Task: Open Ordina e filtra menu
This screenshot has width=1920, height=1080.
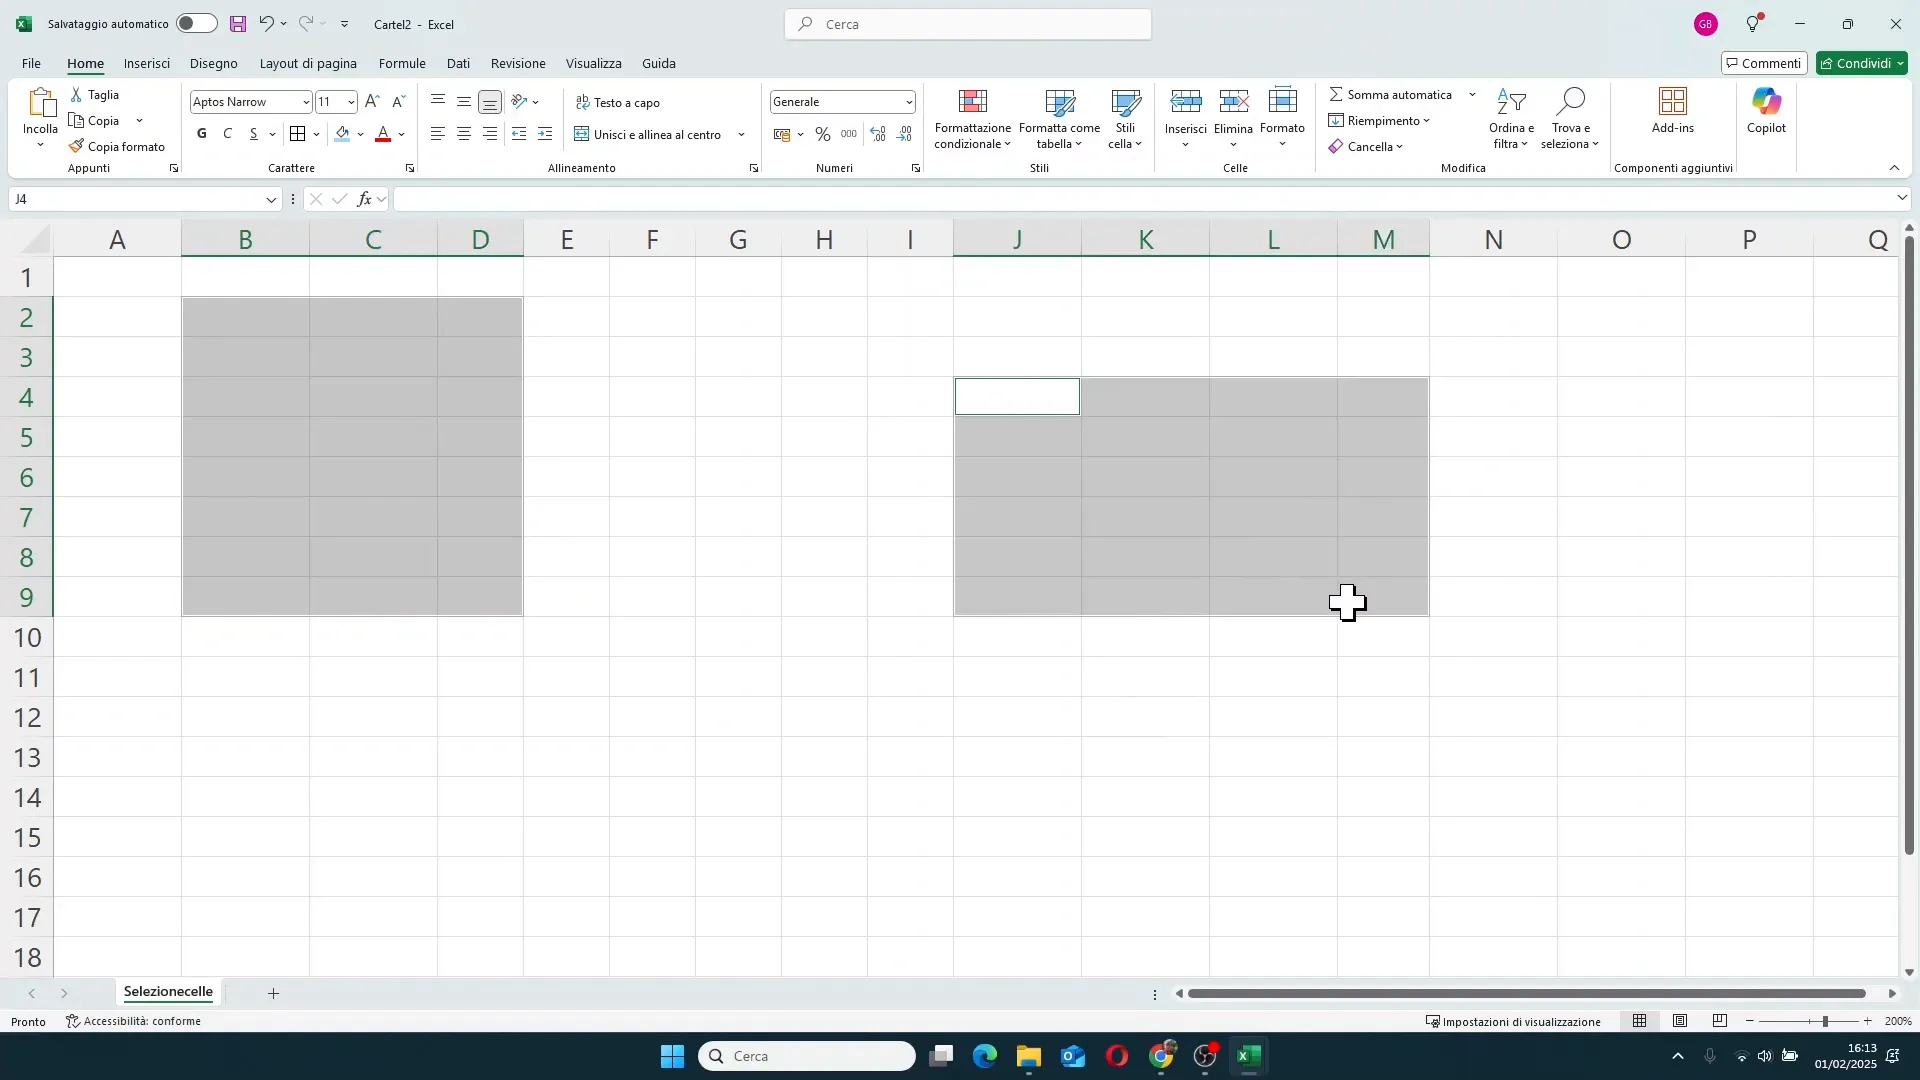Action: coord(1511,119)
